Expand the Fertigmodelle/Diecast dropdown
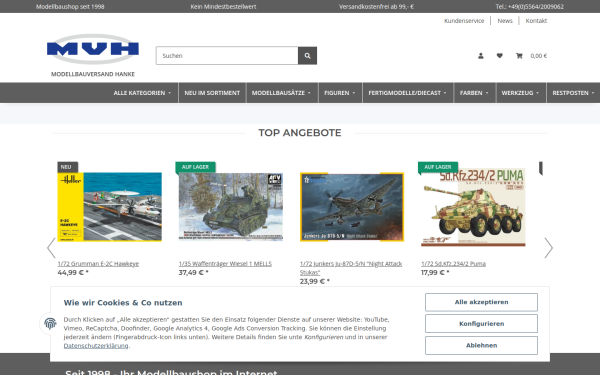The image size is (600, 375). tap(408, 93)
